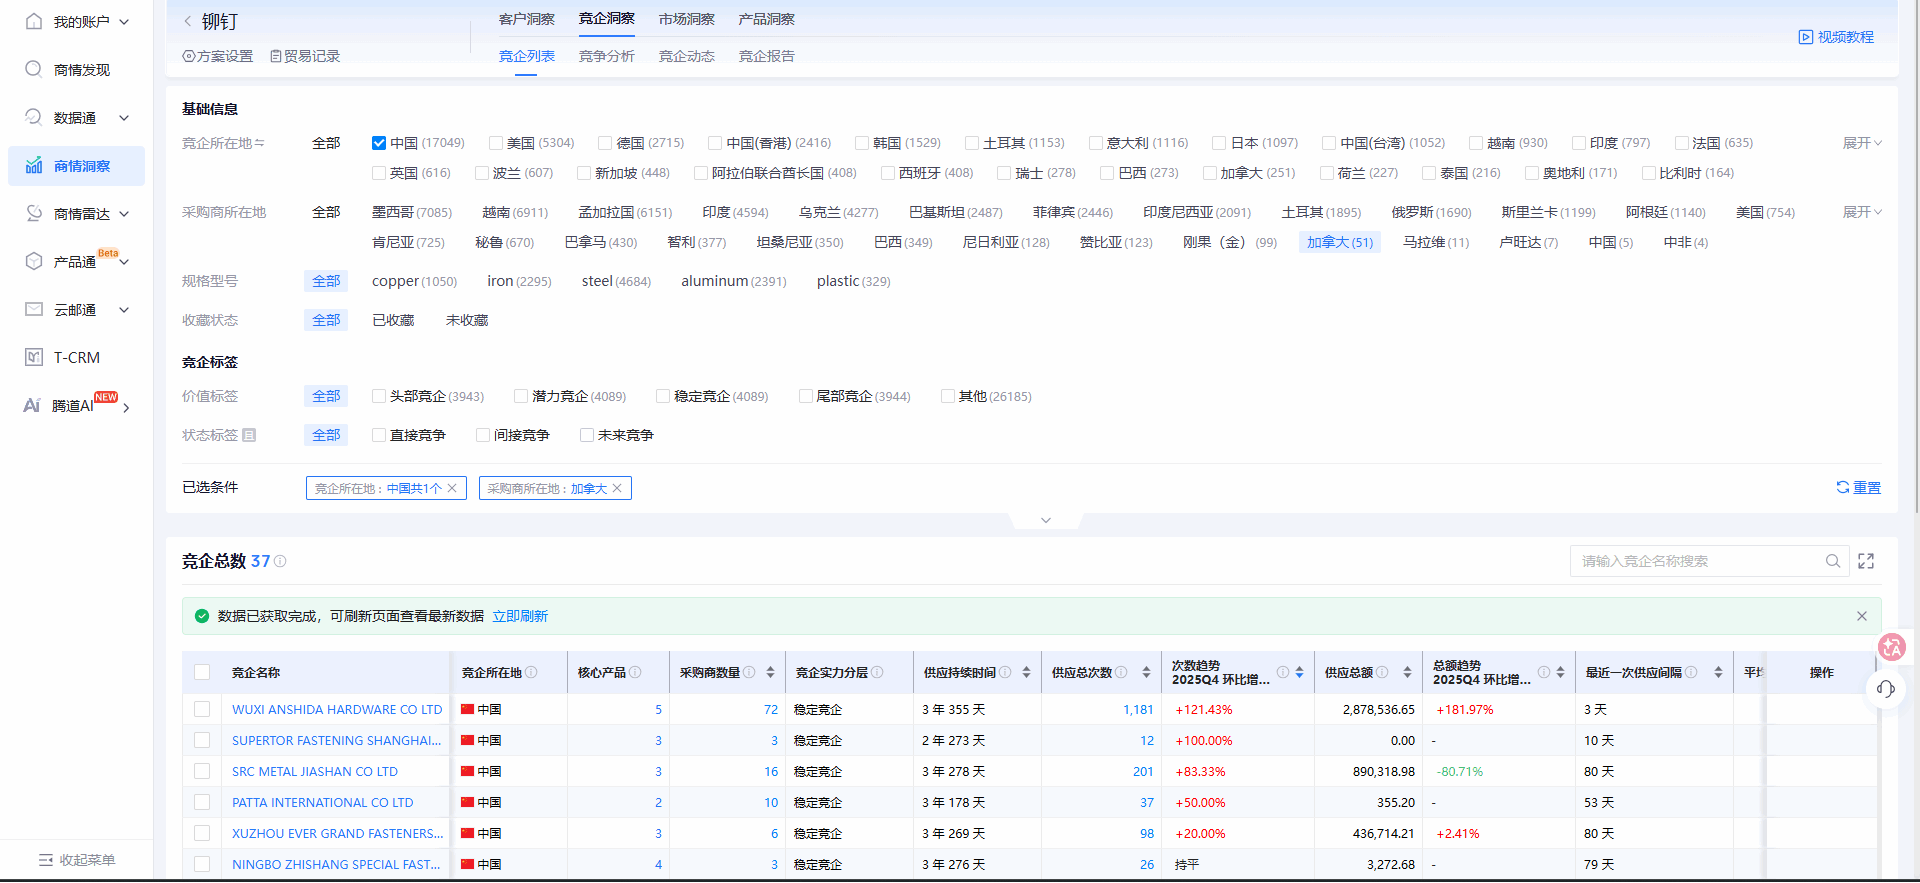
Task: Tick the 直接竞争 status checkbox
Action: click(x=379, y=435)
